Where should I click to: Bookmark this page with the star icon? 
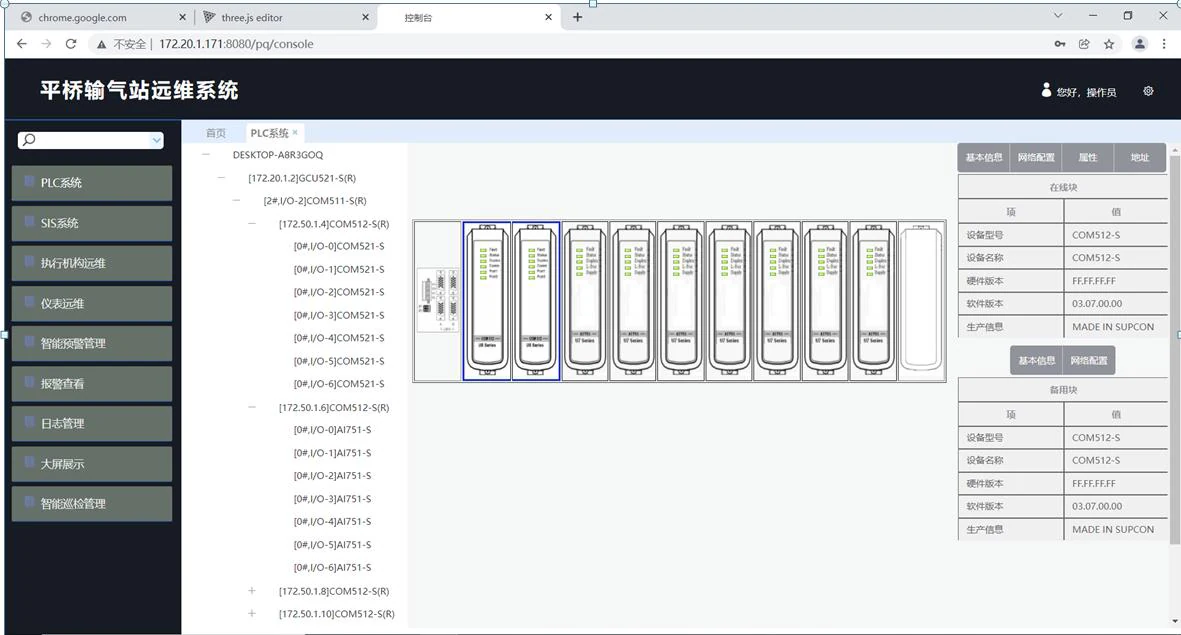coord(1109,44)
